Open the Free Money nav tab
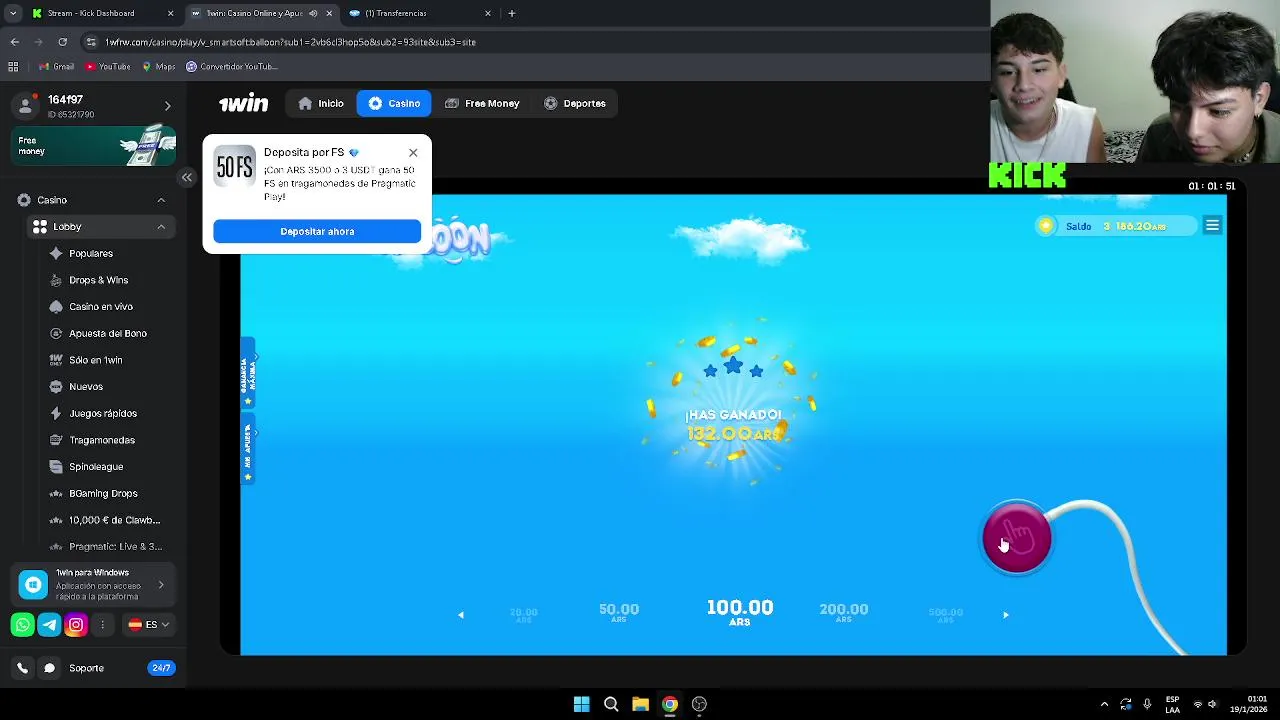The height and width of the screenshot is (720, 1280). pyautogui.click(x=482, y=103)
